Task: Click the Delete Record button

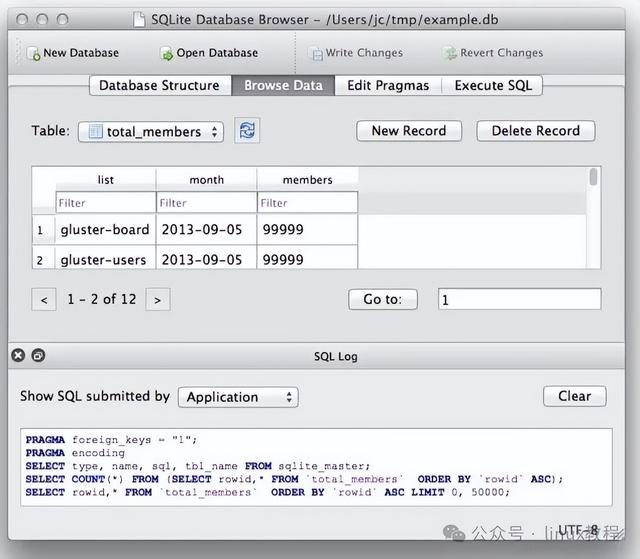Action: (536, 131)
